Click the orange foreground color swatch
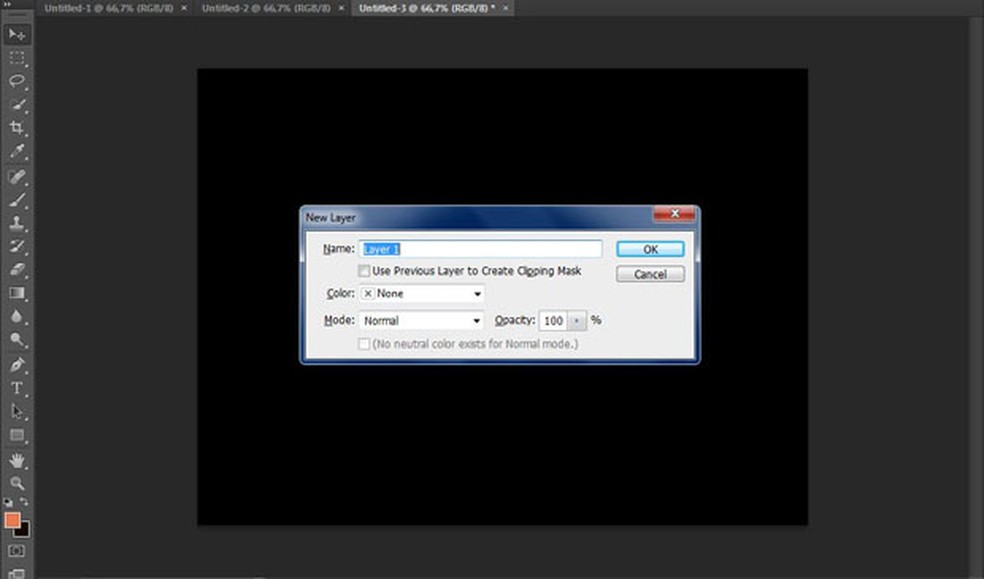Viewport: 984px width, 579px height. pos(12,520)
